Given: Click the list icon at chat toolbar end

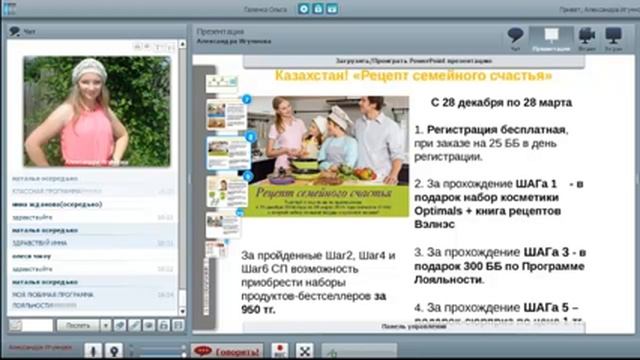Looking at the screenshot, I should coord(178,325).
